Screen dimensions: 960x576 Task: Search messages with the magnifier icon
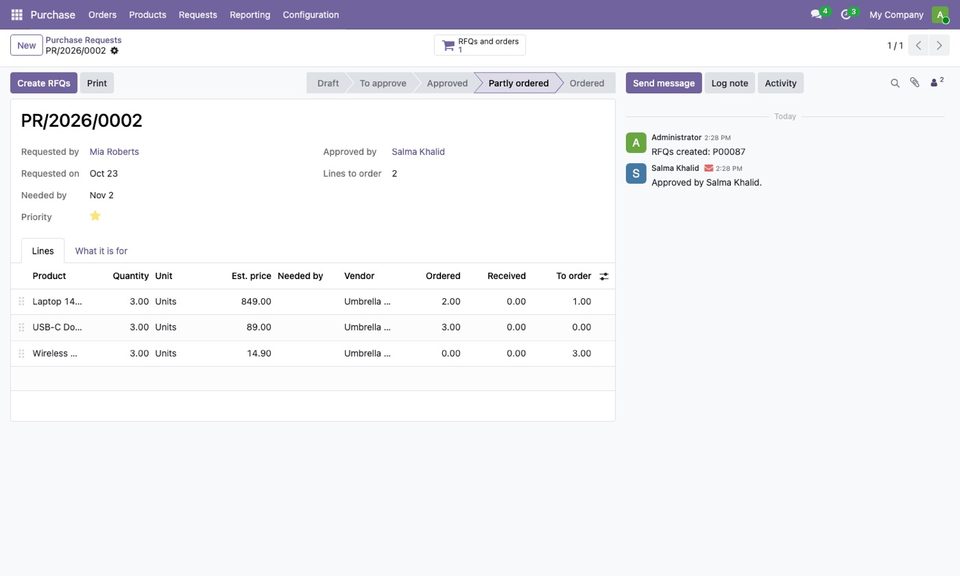click(x=894, y=83)
